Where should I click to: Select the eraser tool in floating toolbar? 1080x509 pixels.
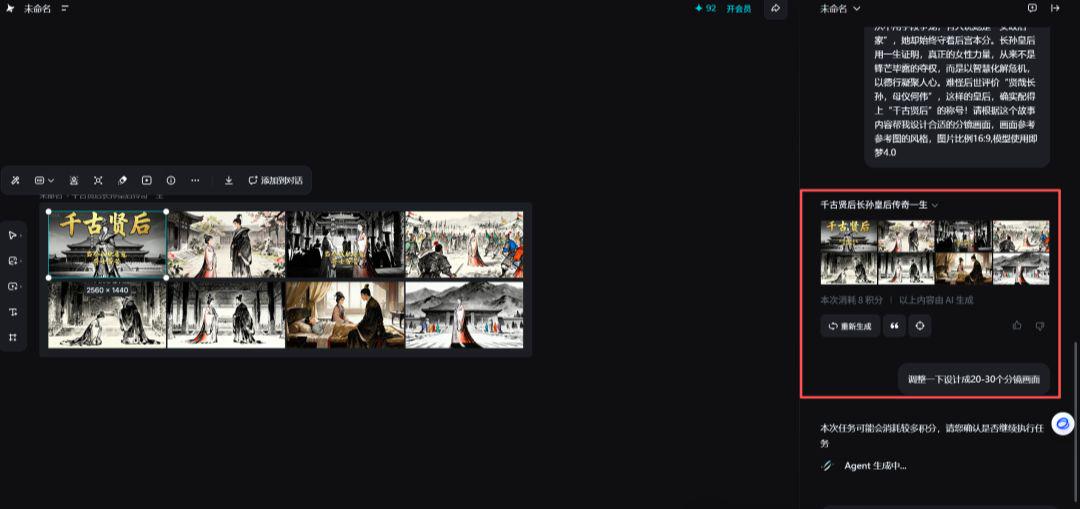tap(122, 180)
